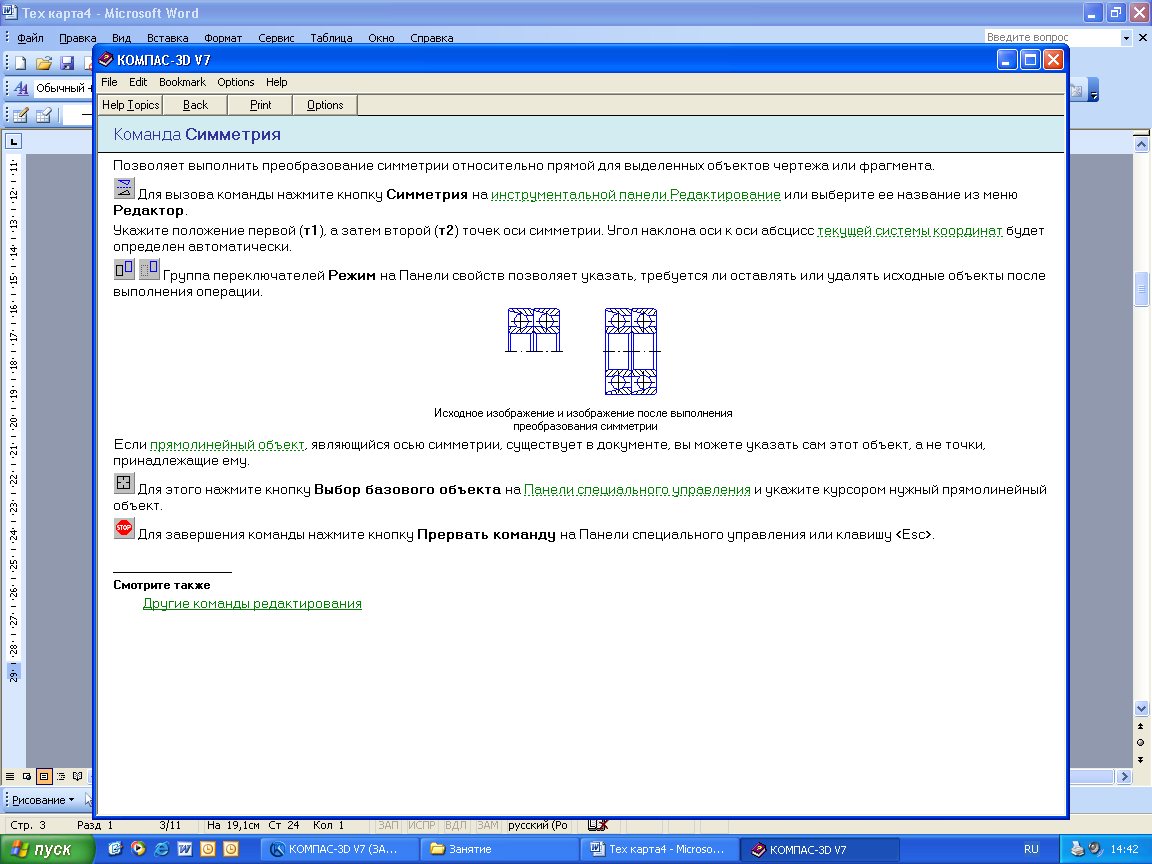Click the Styles and Formatting AA icon

tap(21, 88)
